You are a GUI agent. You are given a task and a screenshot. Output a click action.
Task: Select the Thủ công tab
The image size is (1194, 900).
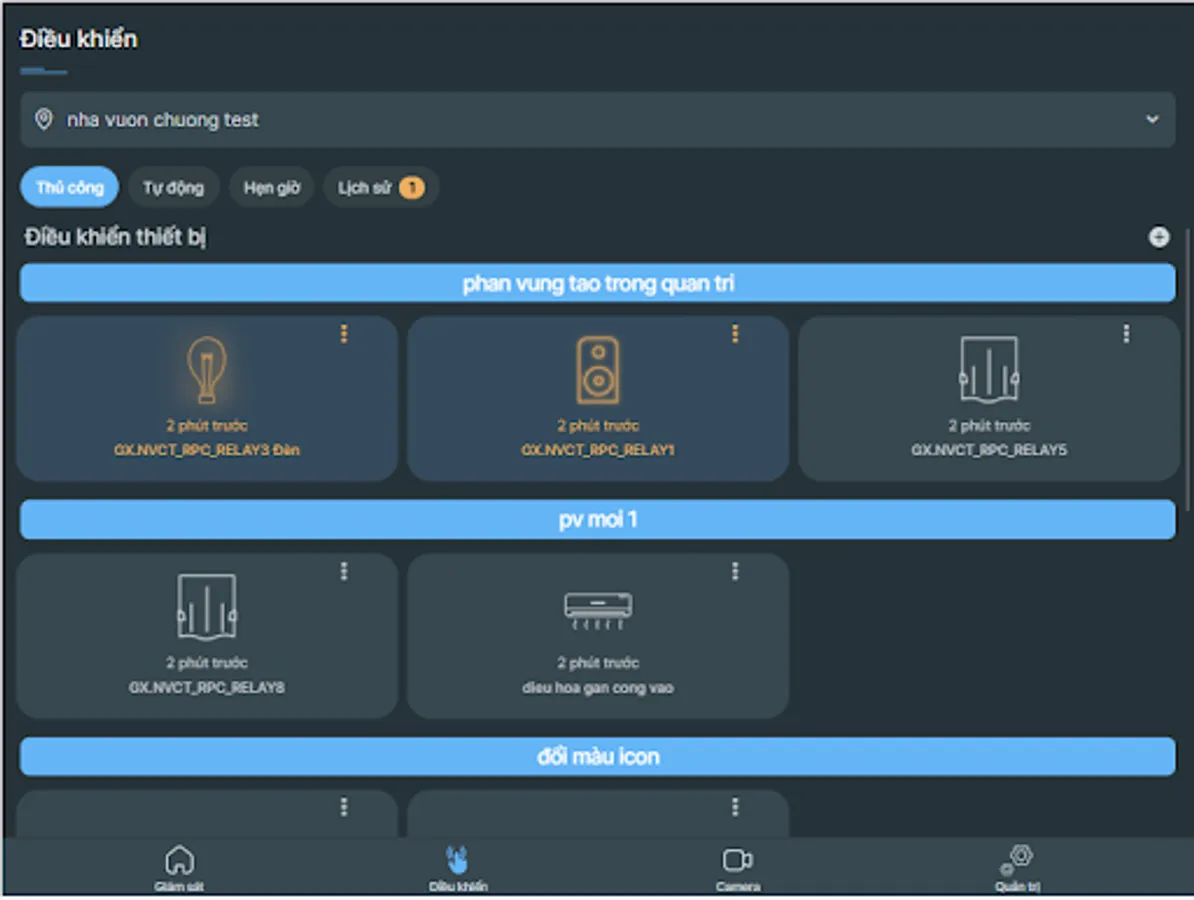coord(69,187)
